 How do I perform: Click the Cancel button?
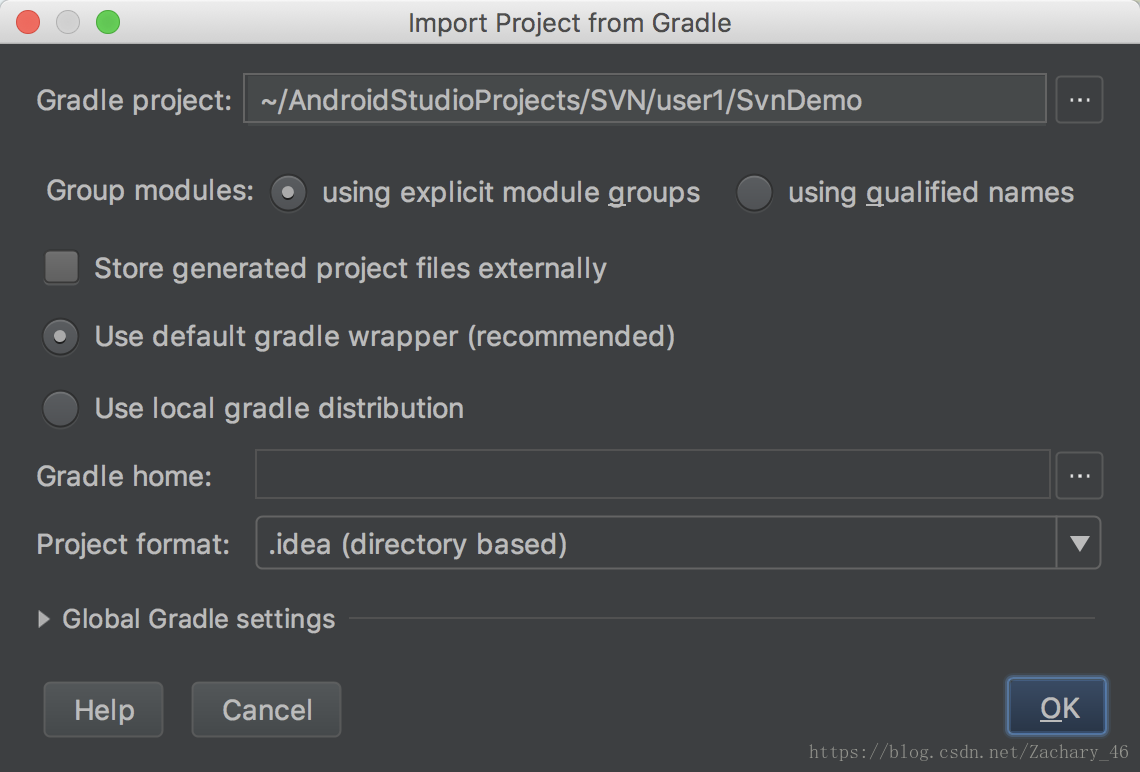266,709
